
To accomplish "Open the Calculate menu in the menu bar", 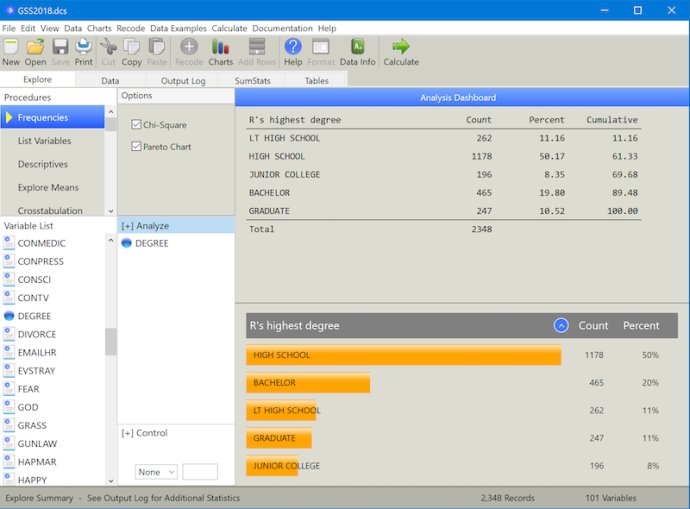I will pos(229,28).
